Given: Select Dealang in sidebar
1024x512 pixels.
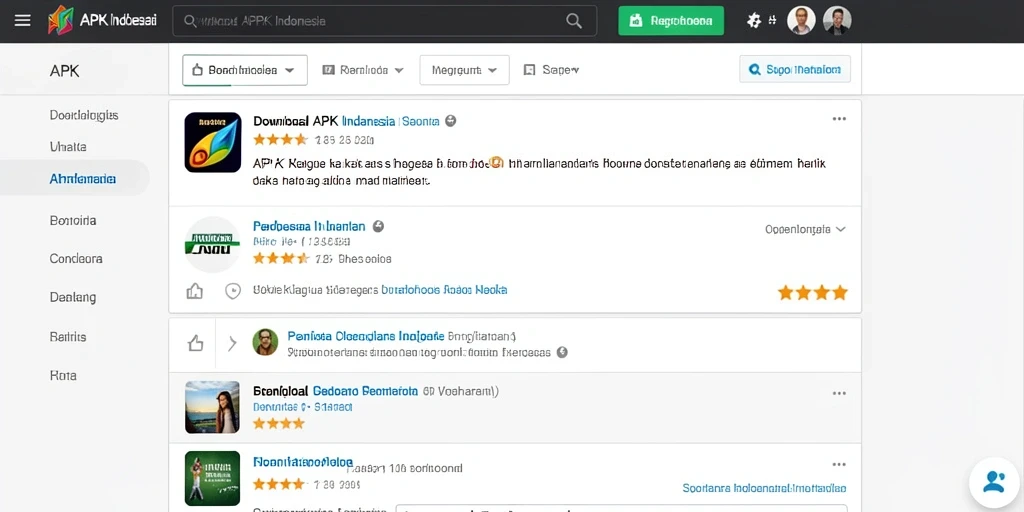Looking at the screenshot, I should [72, 298].
